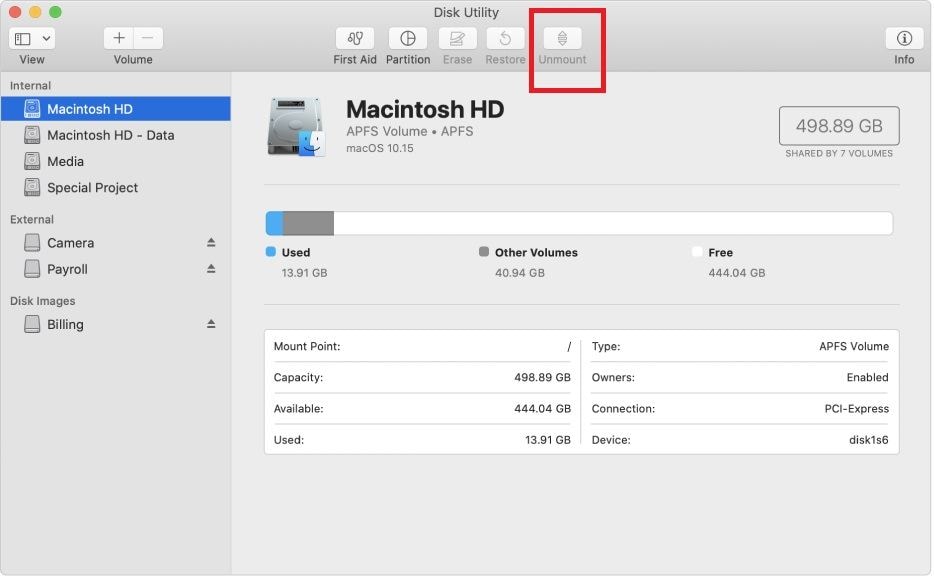Open the View dropdown chevron

46,39
